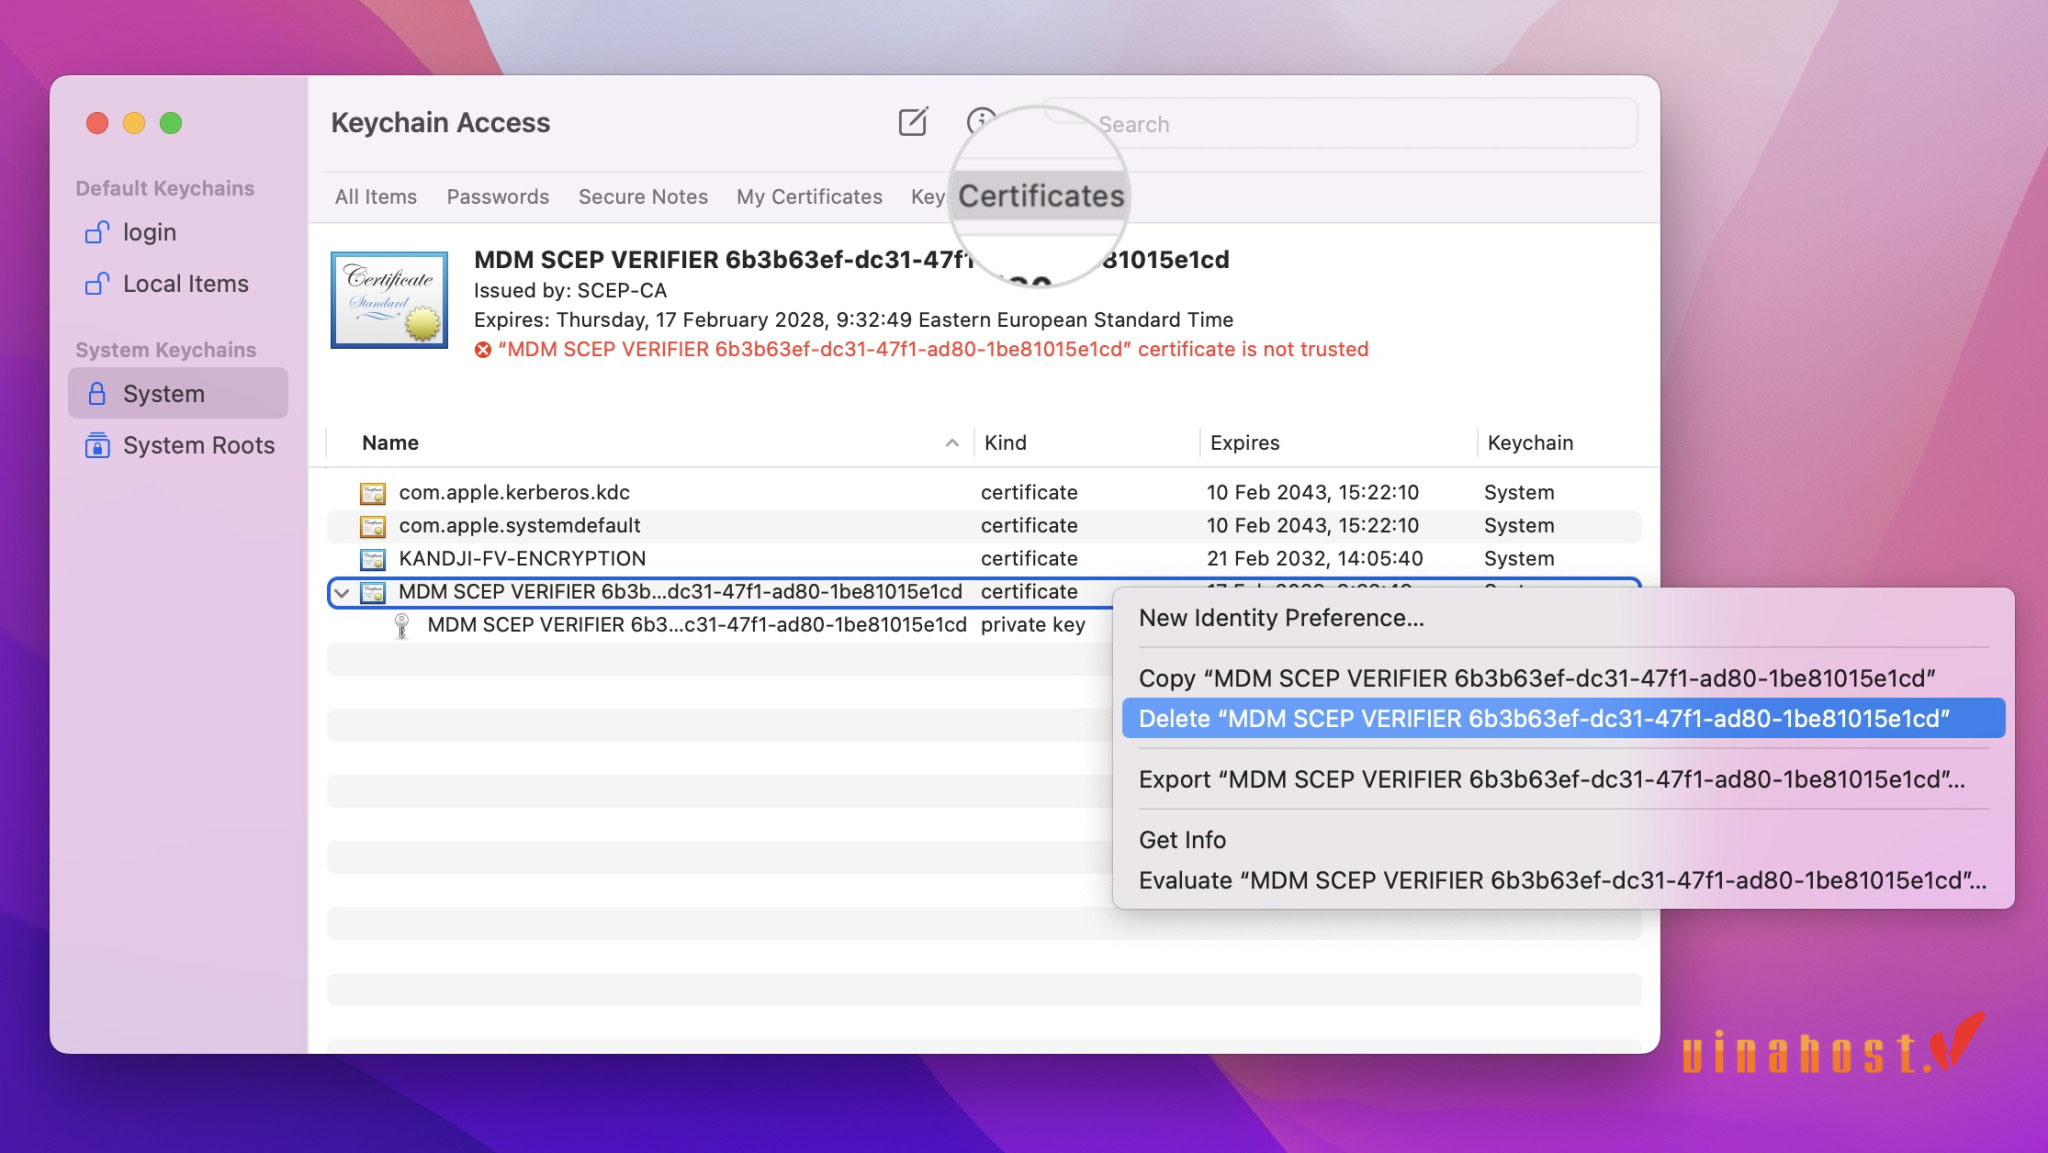Image resolution: width=2048 pixels, height=1153 pixels.
Task: Select the System Roots keychain
Action: point(178,445)
